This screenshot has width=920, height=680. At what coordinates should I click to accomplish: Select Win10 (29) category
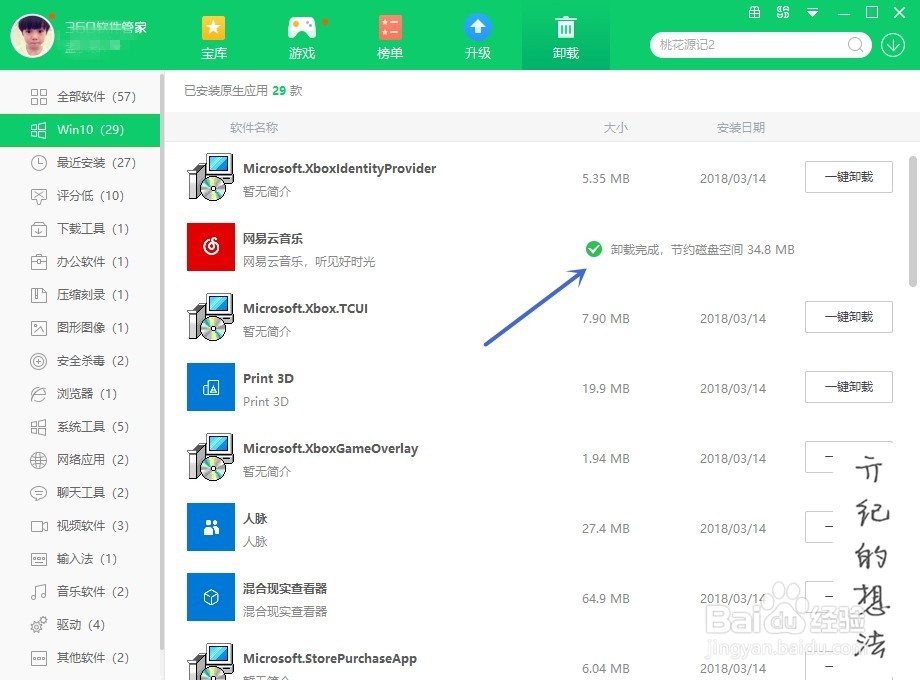pyautogui.click(x=80, y=130)
